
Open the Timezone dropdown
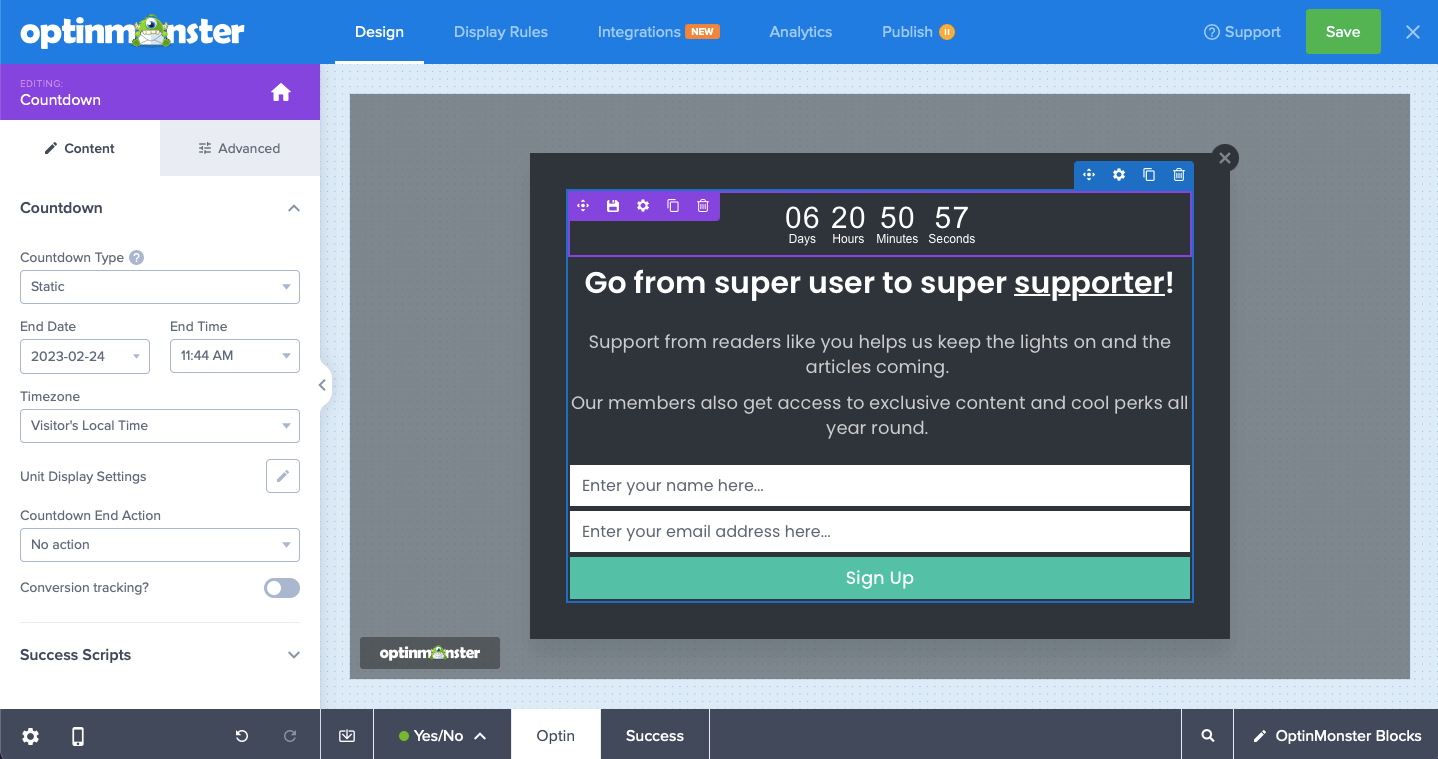[x=159, y=426]
